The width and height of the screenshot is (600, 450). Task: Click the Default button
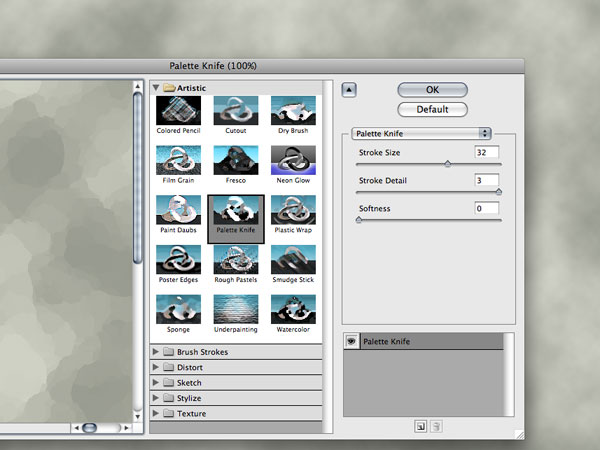(432, 109)
